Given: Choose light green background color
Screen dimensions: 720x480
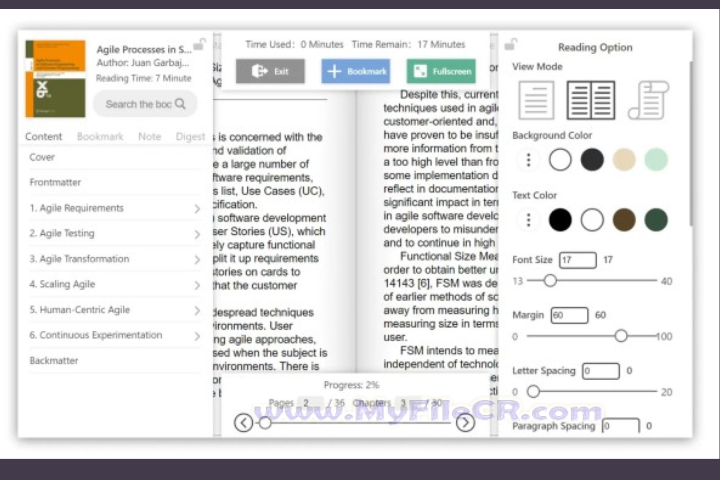Looking at the screenshot, I should tap(656, 160).
